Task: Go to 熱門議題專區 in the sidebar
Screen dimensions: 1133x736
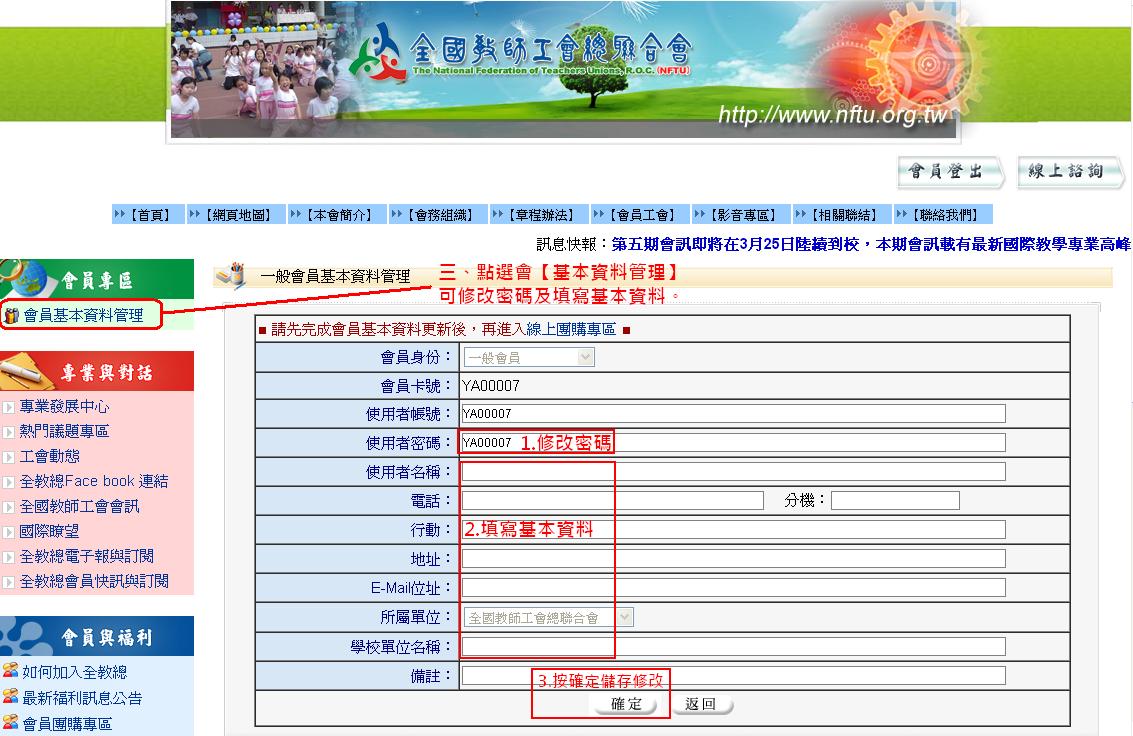Action: click(64, 431)
